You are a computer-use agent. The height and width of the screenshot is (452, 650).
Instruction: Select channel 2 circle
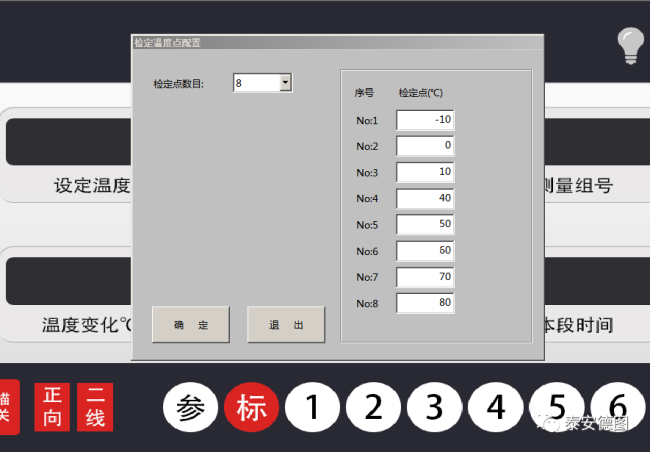373,407
